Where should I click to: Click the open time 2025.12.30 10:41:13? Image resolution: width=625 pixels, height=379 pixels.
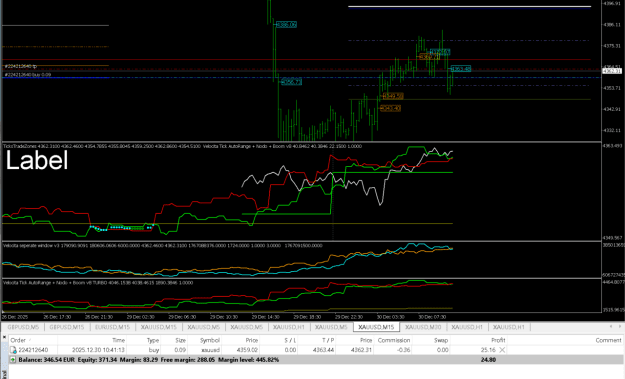point(98,350)
